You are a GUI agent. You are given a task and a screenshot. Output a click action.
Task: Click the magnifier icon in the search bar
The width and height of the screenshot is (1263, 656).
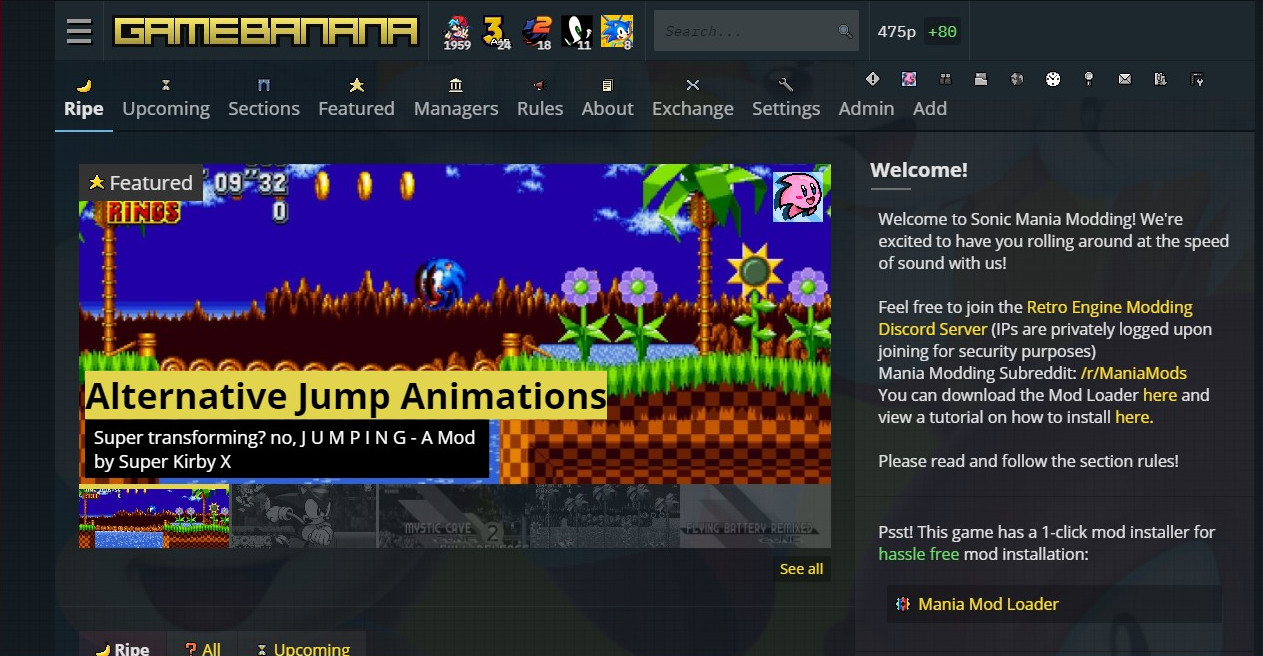tap(843, 30)
